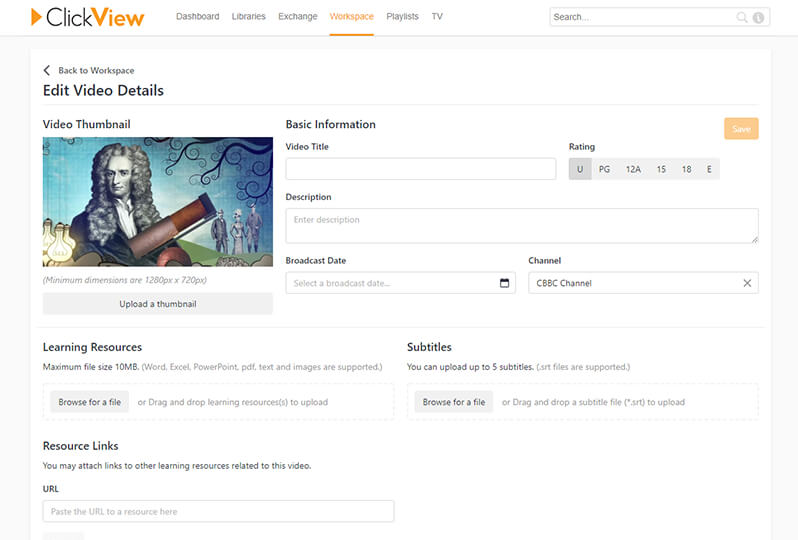Open the Channel dropdown field
The width and height of the screenshot is (798, 540).
[x=630, y=283]
